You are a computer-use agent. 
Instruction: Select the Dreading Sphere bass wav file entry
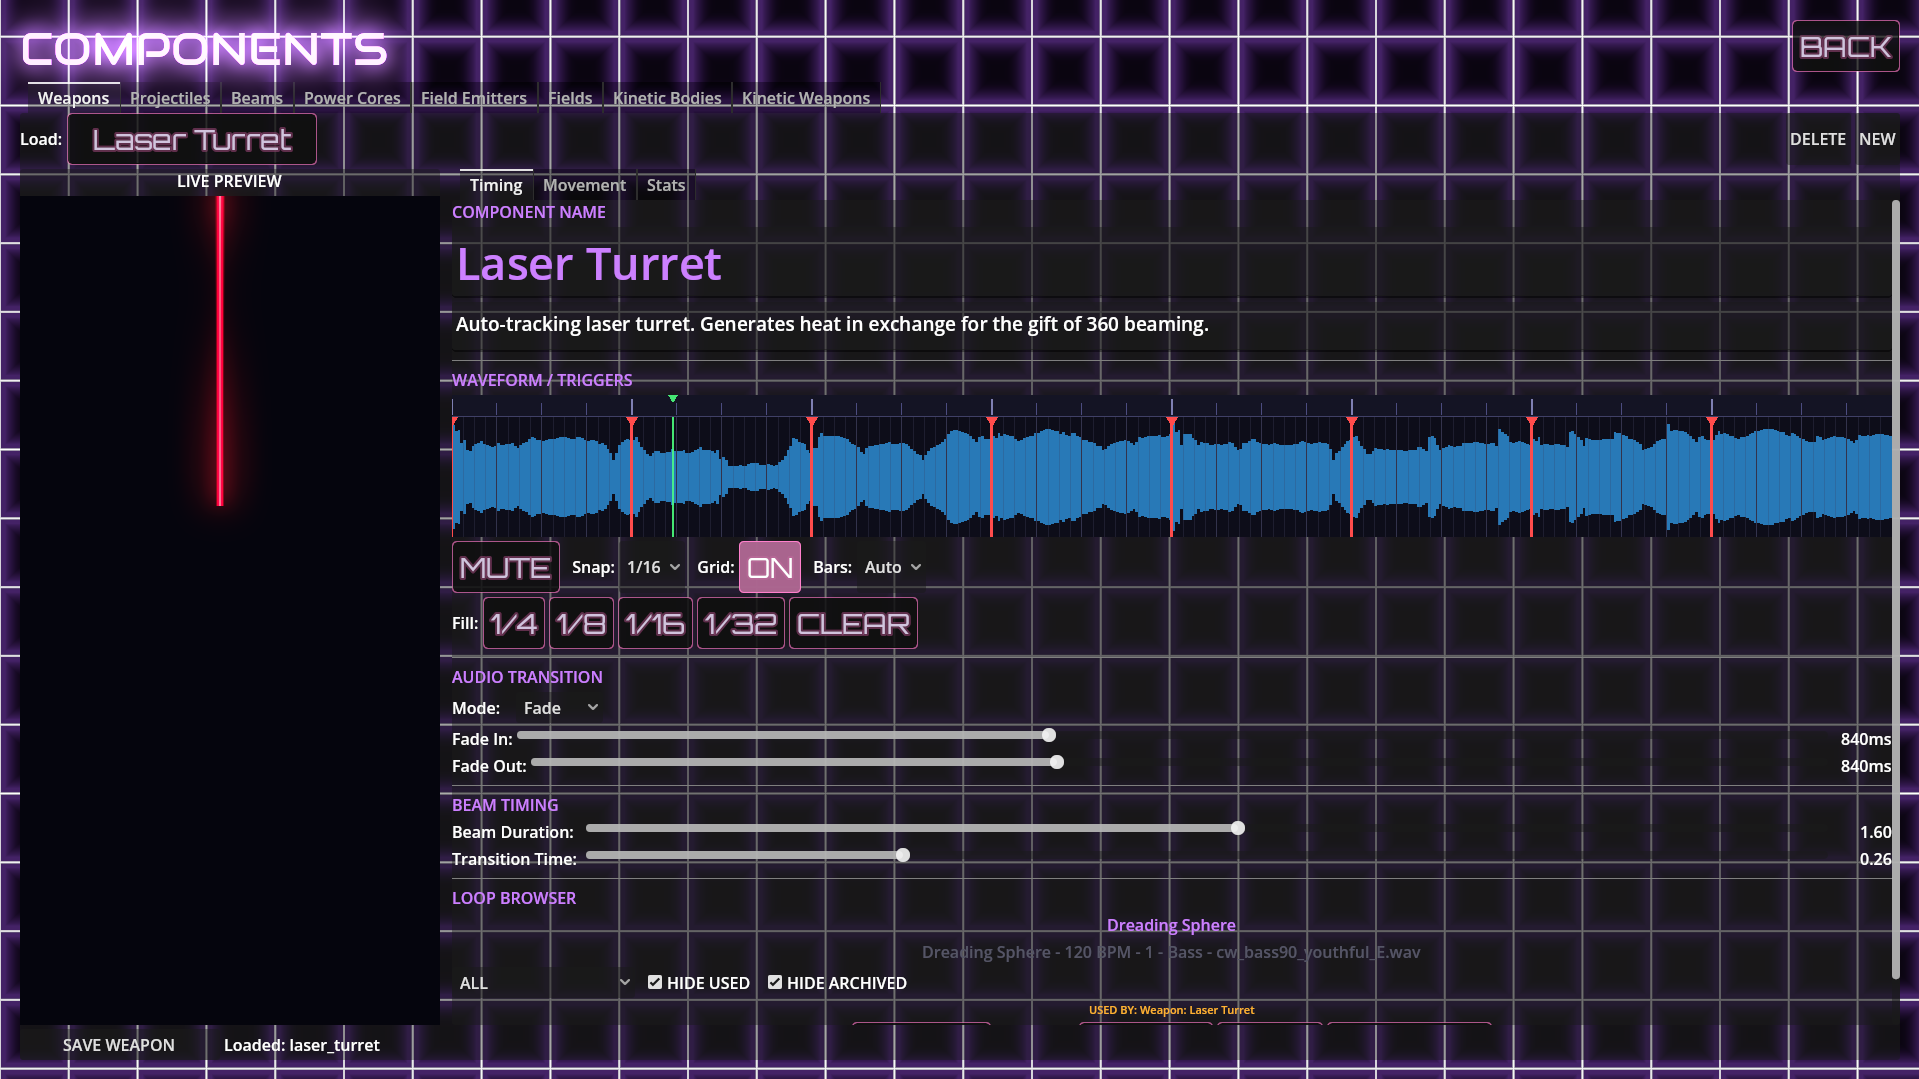1171,952
